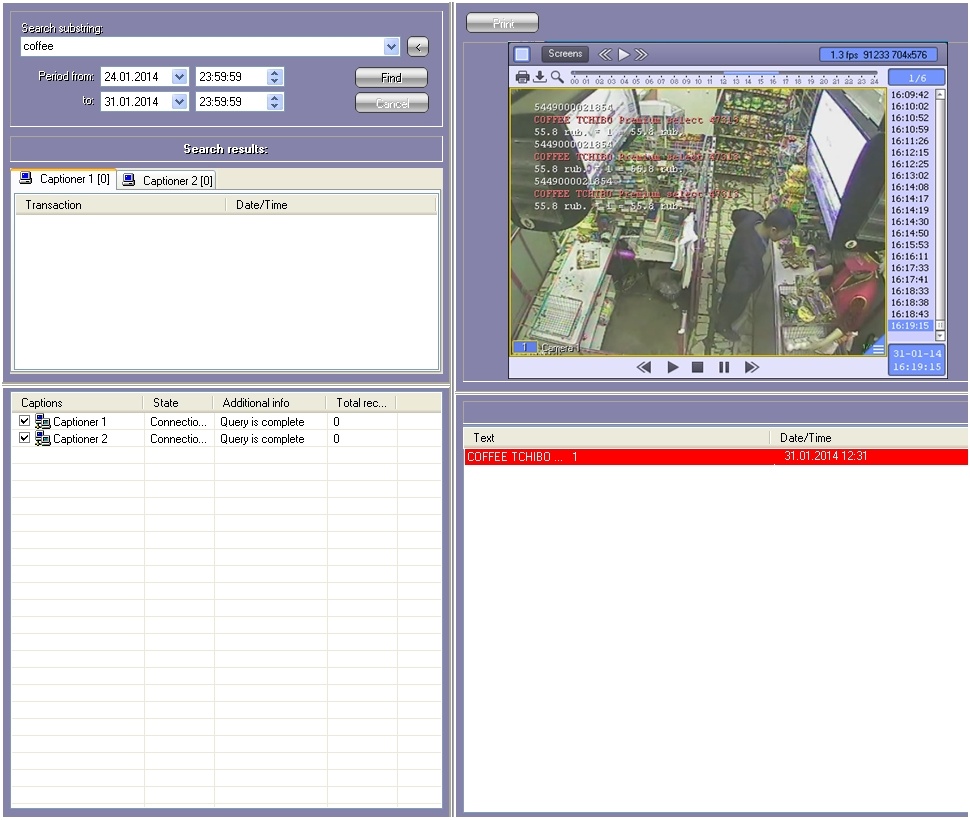Uncheck the Captioner 2 checkbox
Screen dimensions: 970x820
click(x=25, y=439)
